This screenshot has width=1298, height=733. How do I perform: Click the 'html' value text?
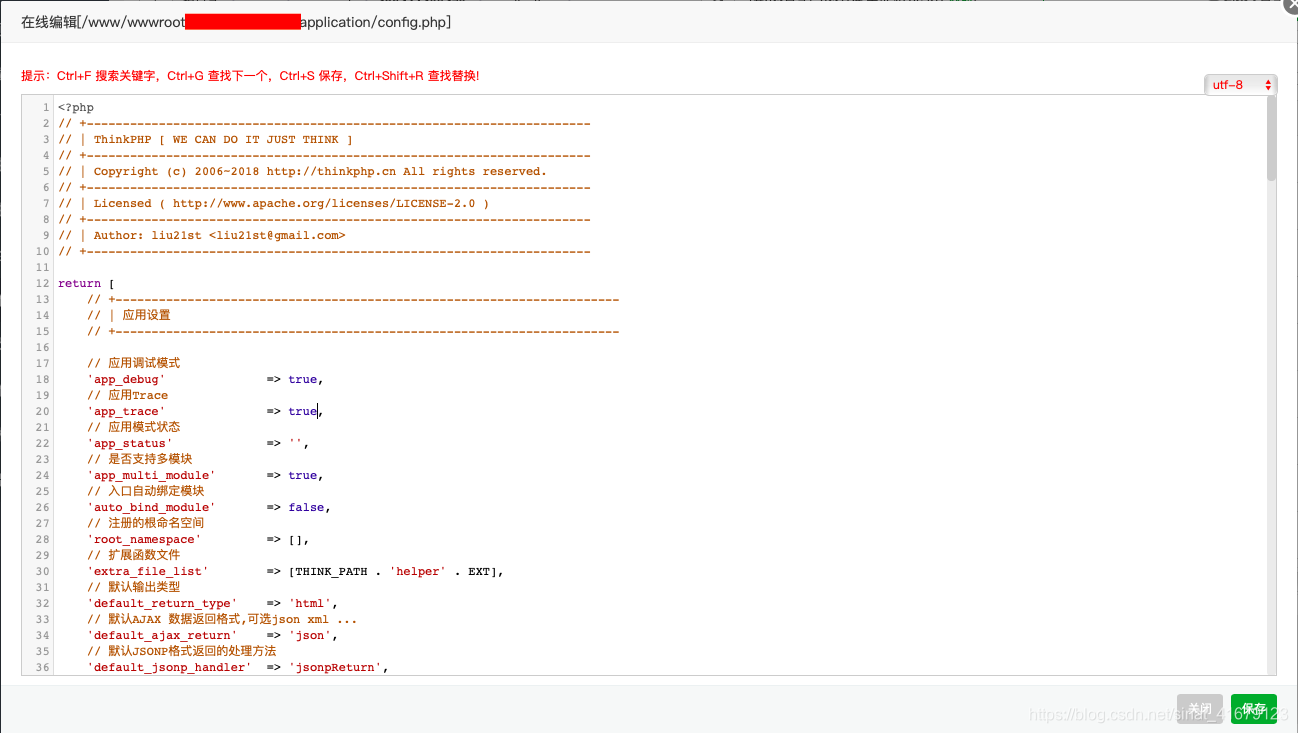click(x=310, y=603)
